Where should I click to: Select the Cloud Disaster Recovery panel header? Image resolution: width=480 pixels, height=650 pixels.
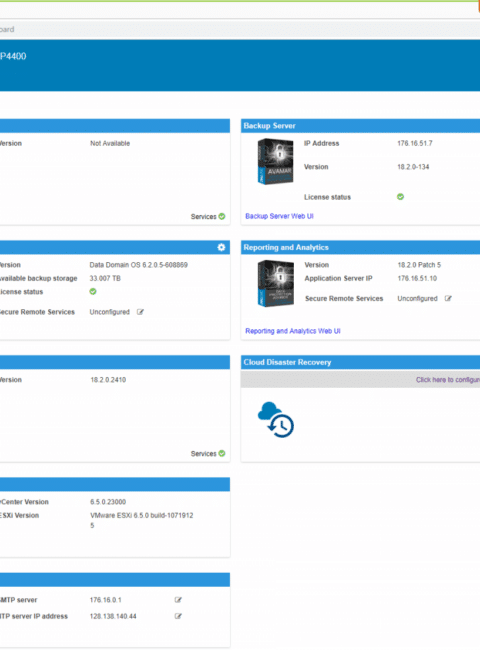click(x=360, y=362)
